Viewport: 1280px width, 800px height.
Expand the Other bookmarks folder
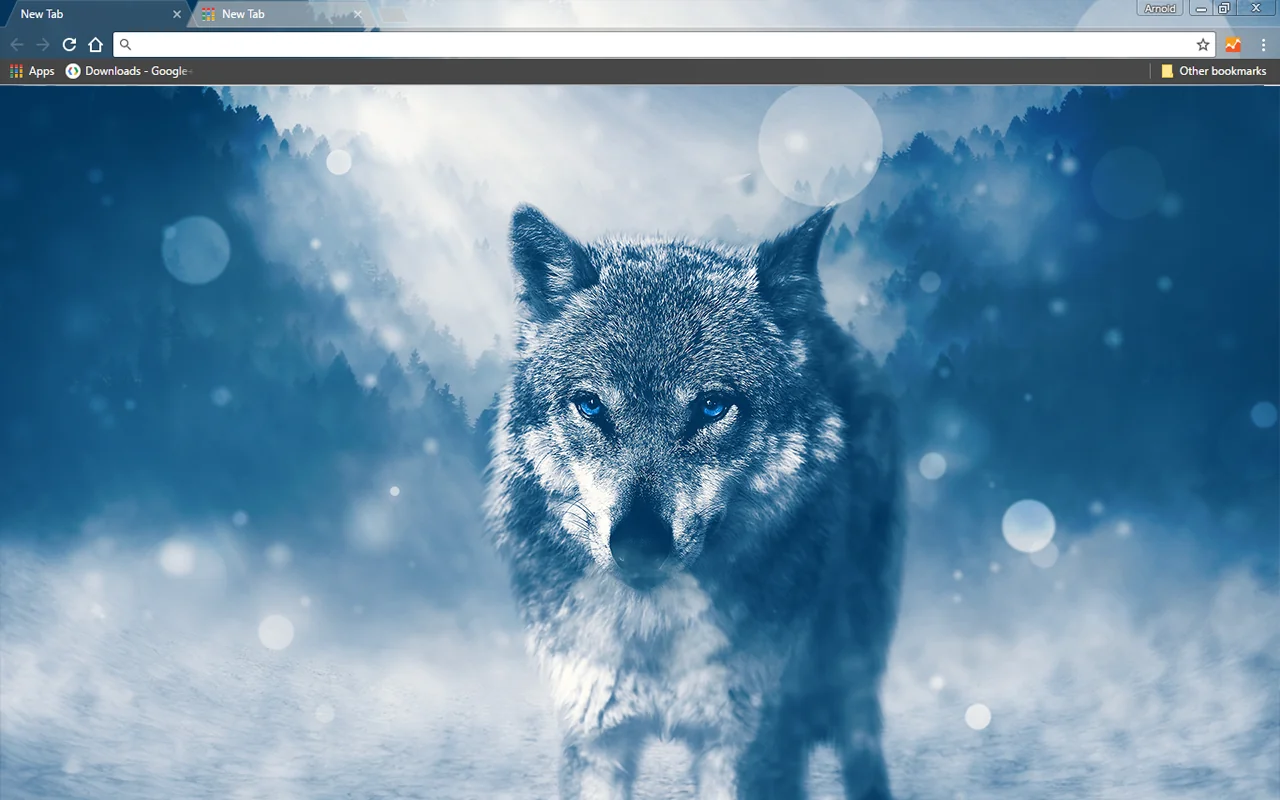(1213, 71)
